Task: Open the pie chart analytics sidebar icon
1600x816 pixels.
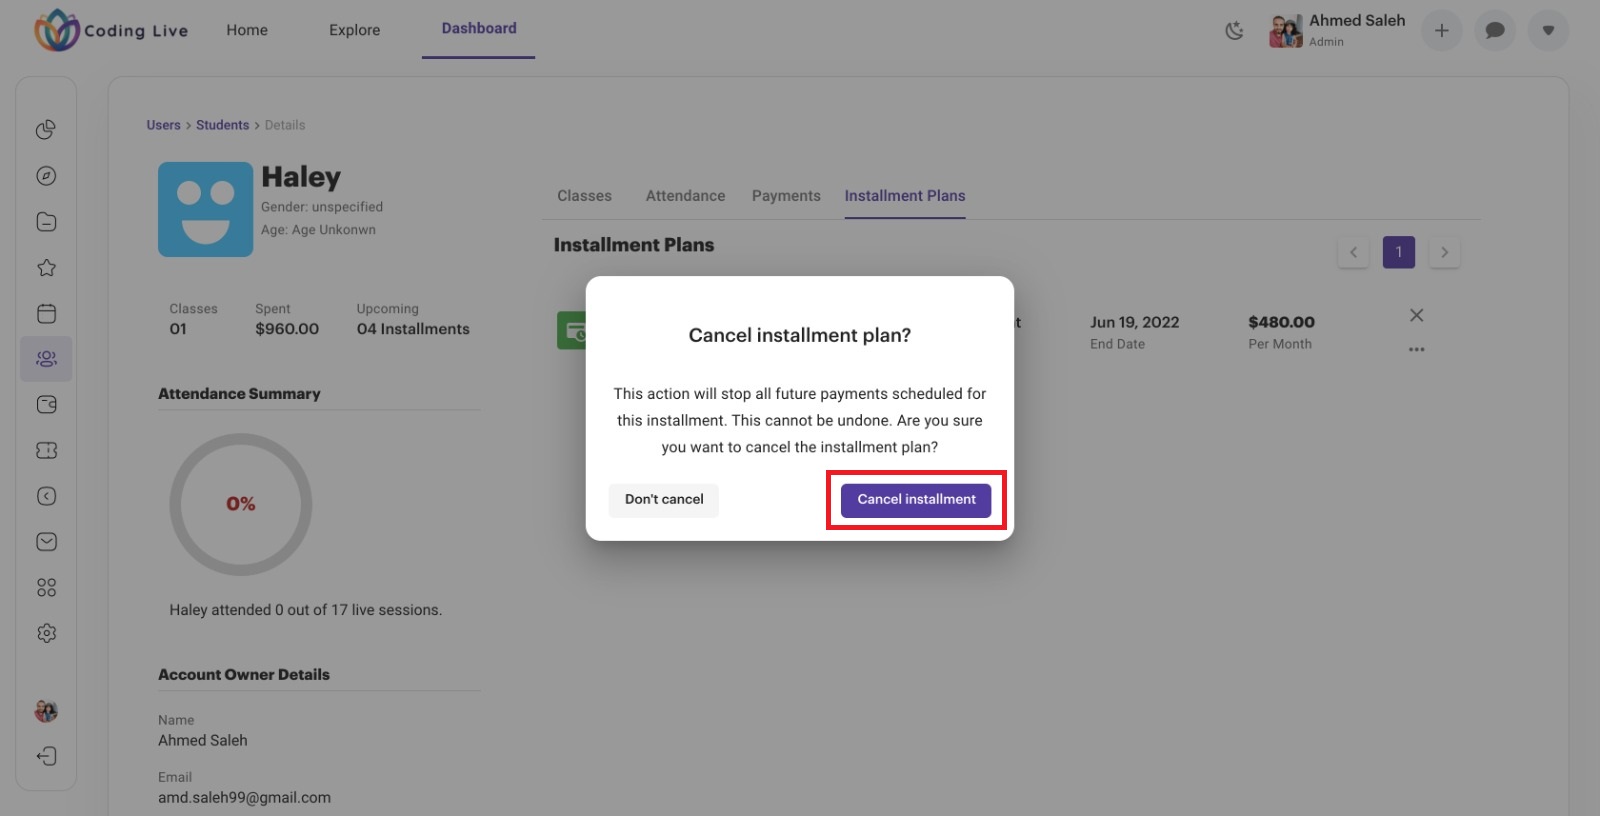Action: (46, 130)
